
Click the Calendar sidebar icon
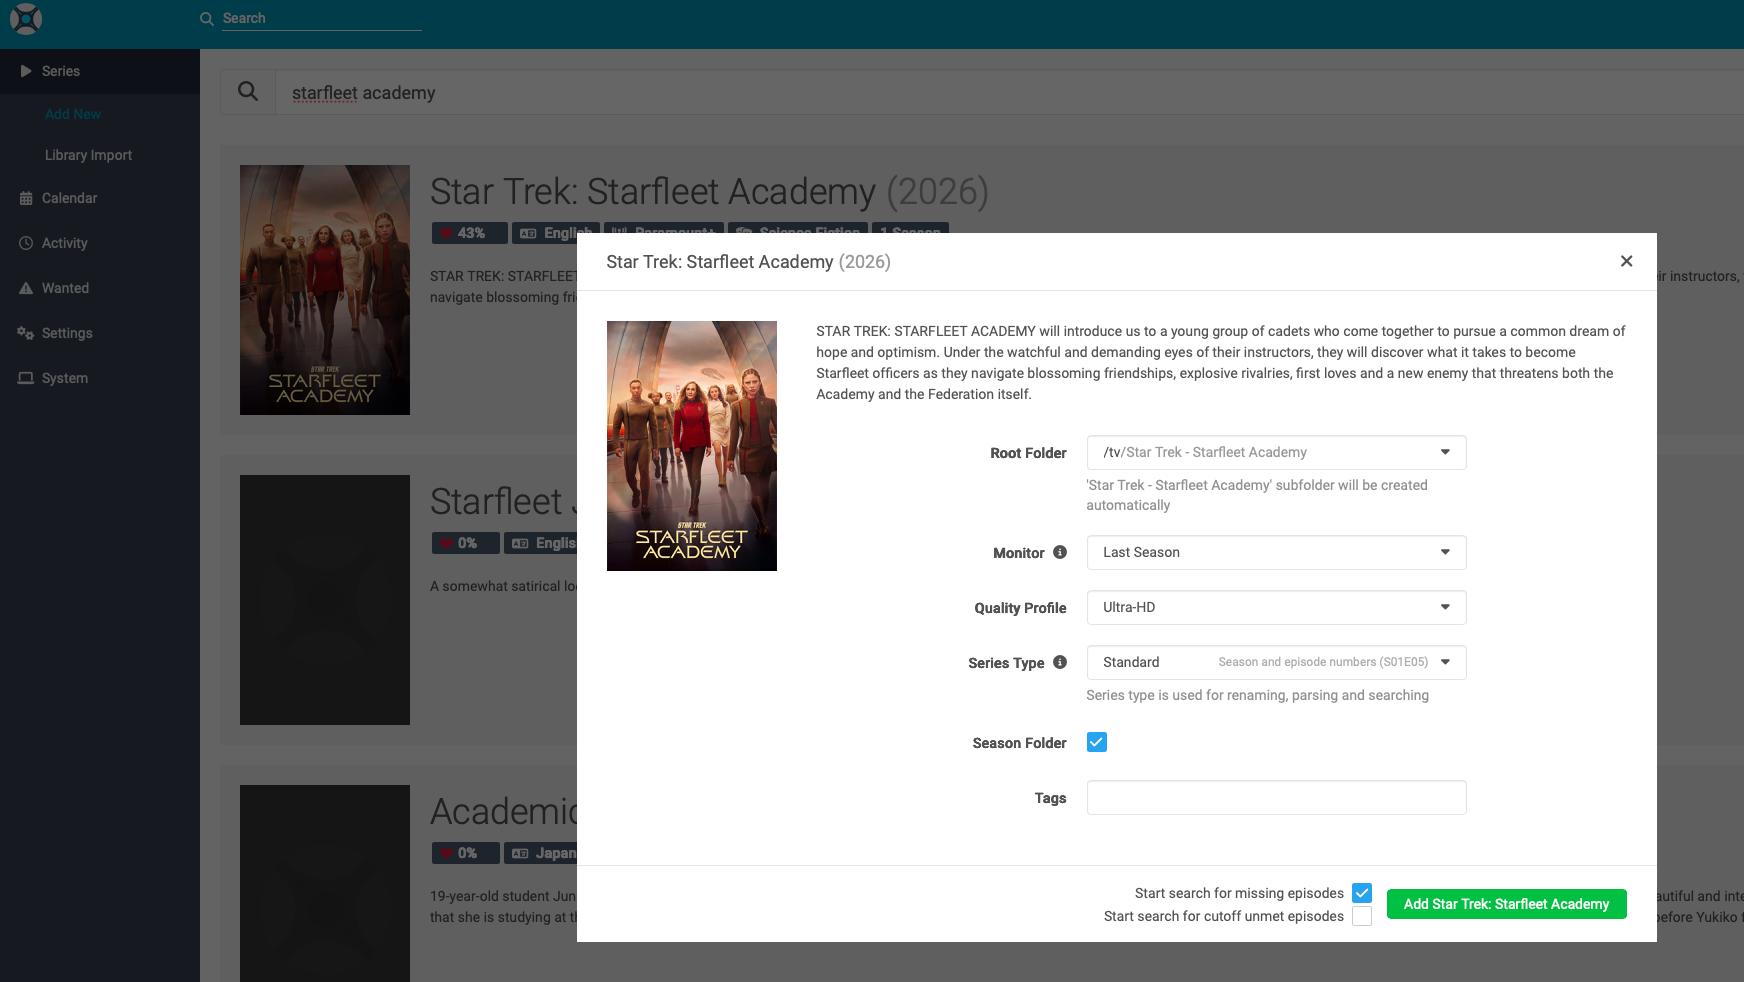[26, 198]
